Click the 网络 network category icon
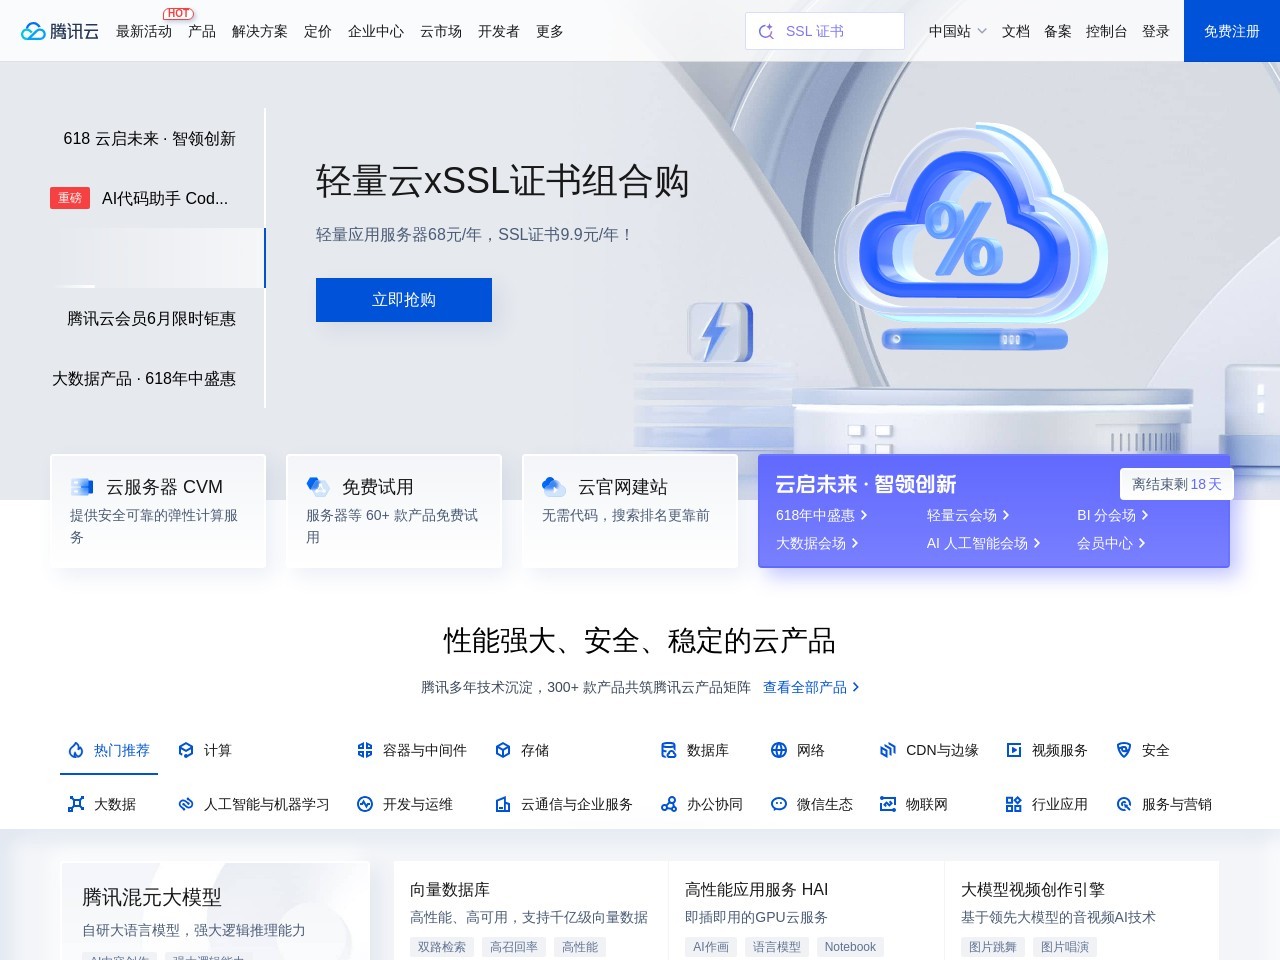The image size is (1280, 960). 778,750
